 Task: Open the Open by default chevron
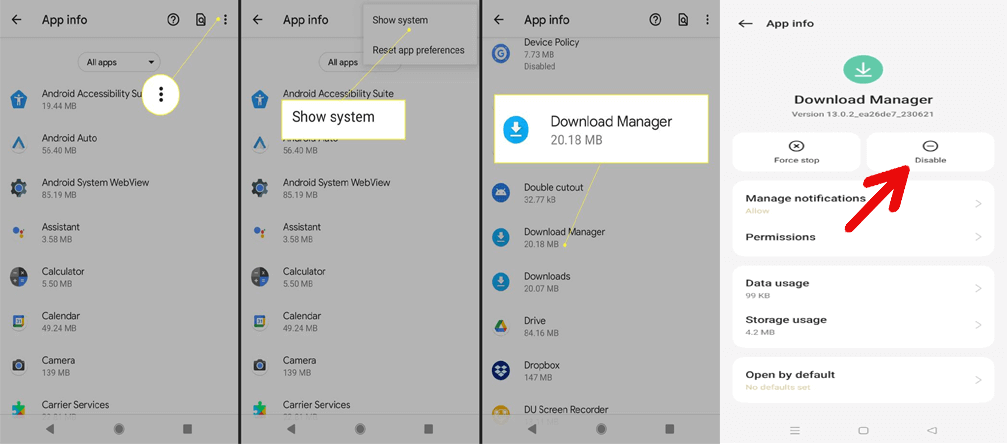[977, 380]
